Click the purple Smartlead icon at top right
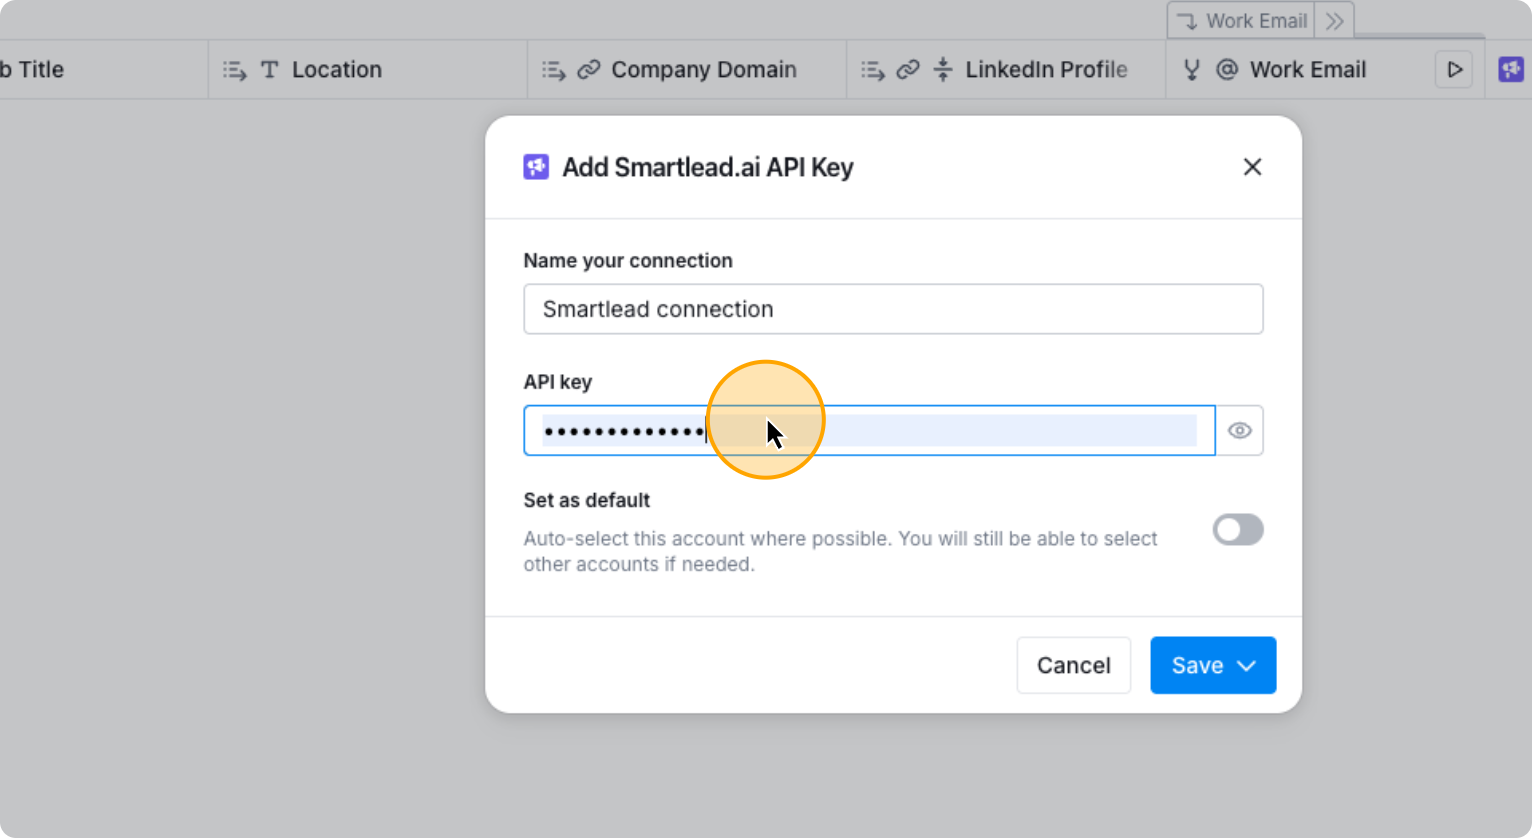1532x838 pixels. click(x=1511, y=69)
